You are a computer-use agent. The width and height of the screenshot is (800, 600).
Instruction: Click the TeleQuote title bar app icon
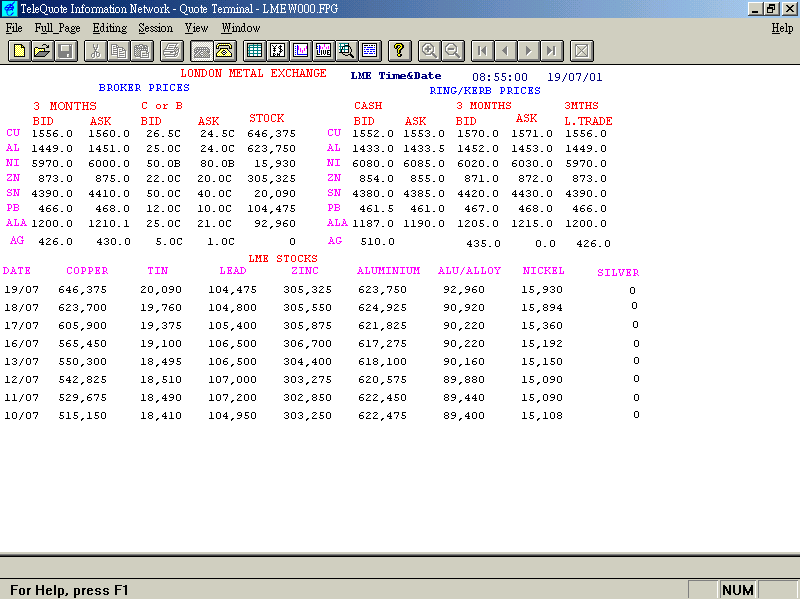coord(10,9)
